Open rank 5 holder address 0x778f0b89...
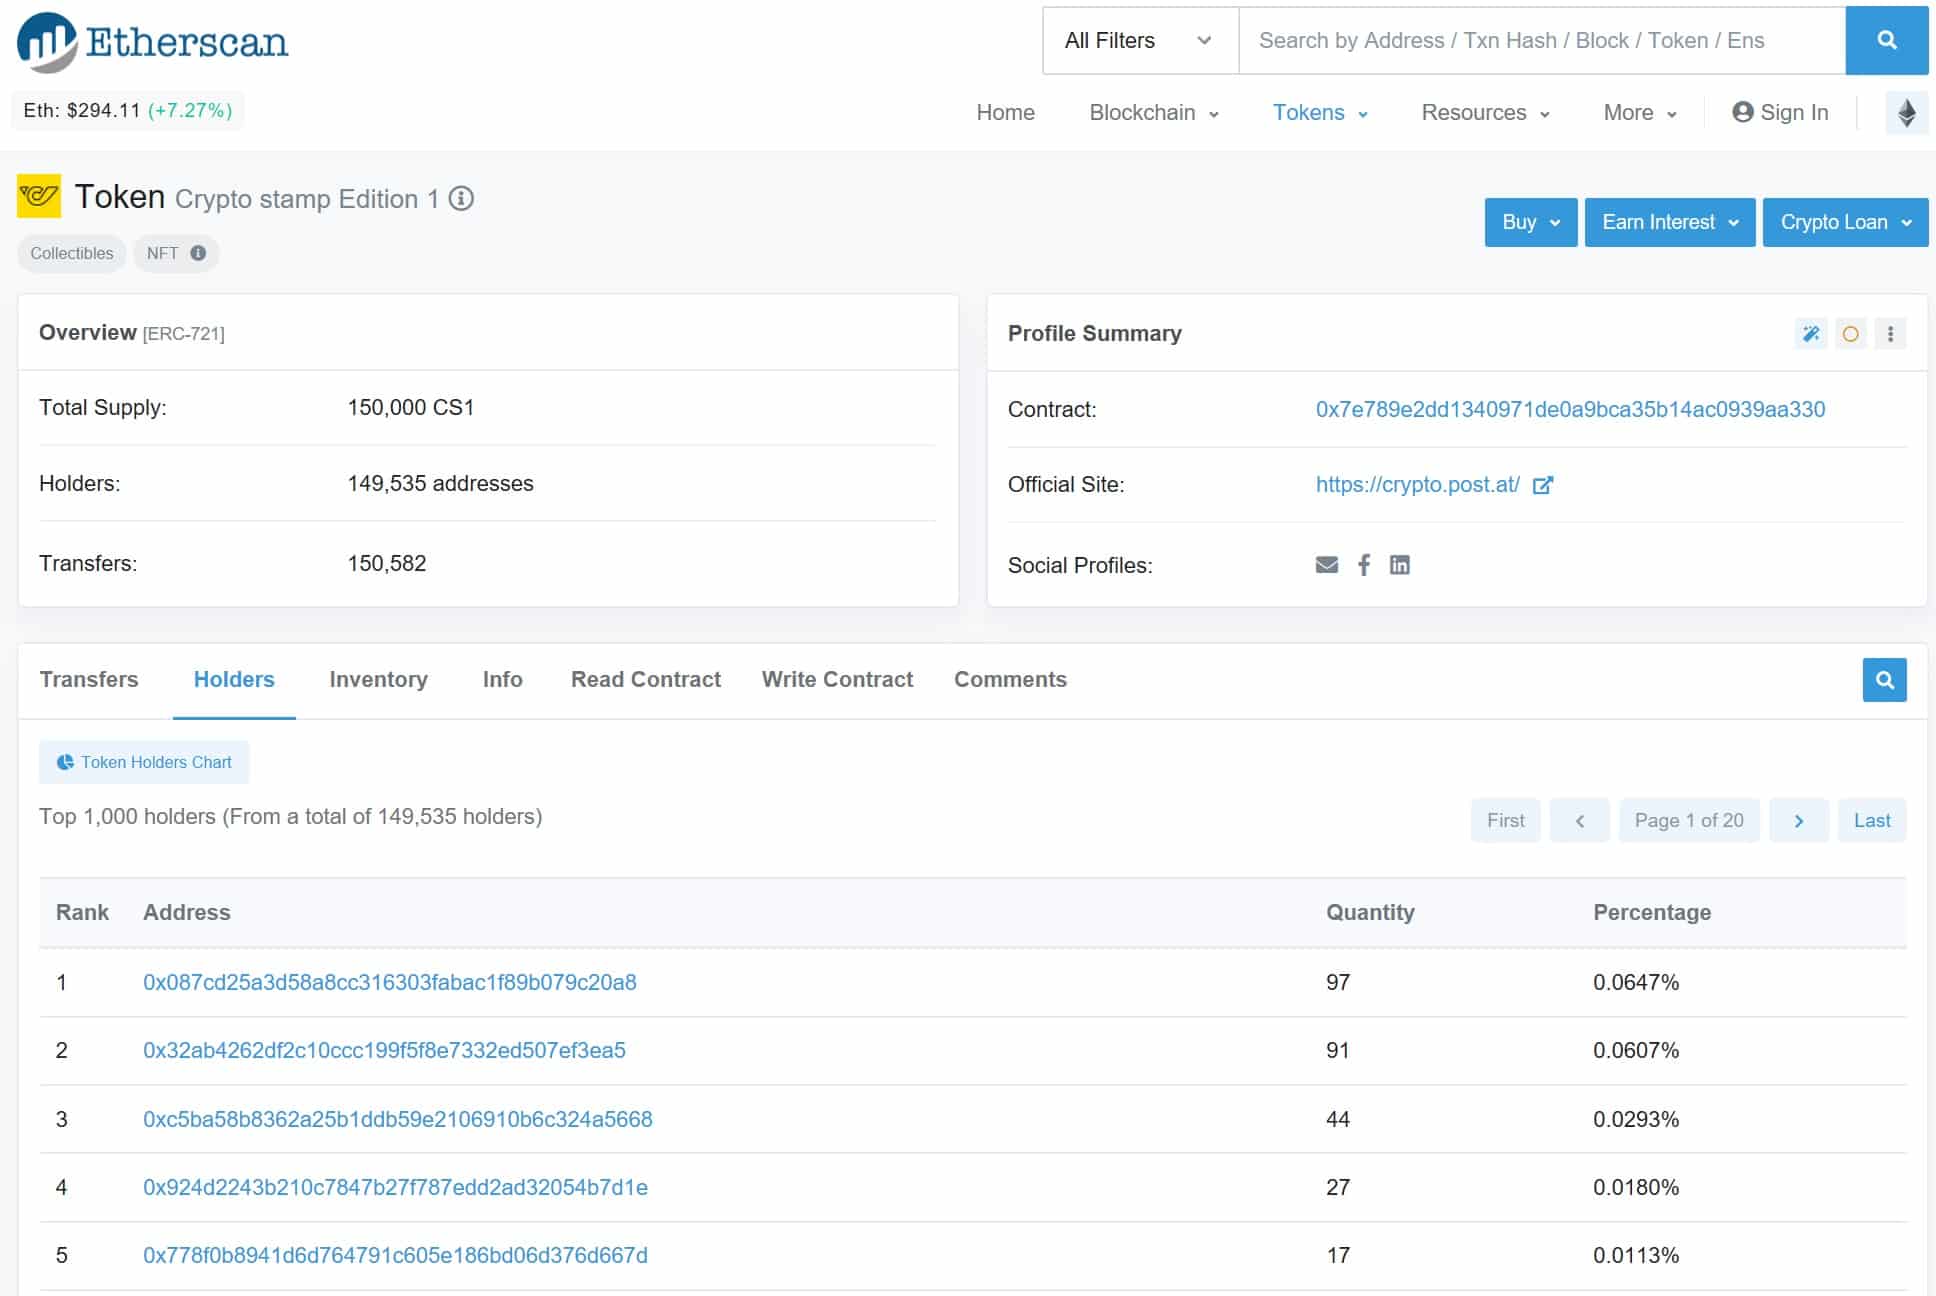 395,1255
